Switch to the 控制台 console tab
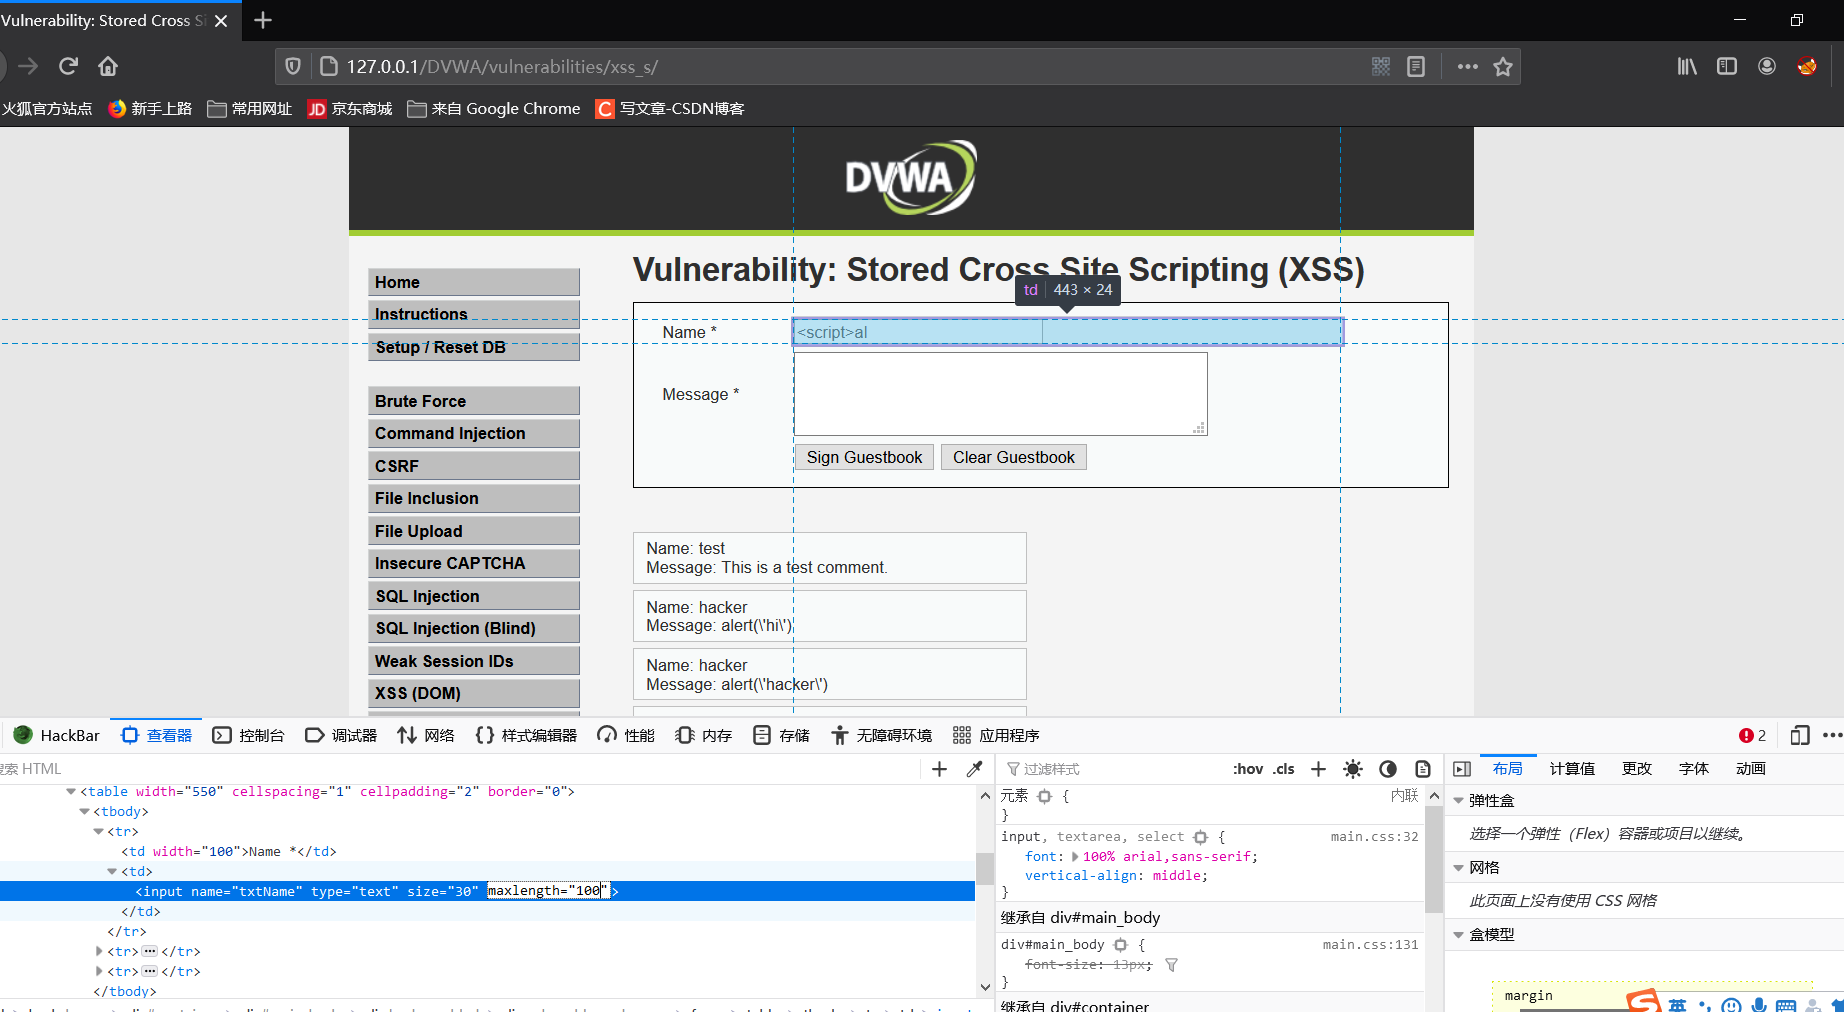1844x1012 pixels. pyautogui.click(x=248, y=735)
